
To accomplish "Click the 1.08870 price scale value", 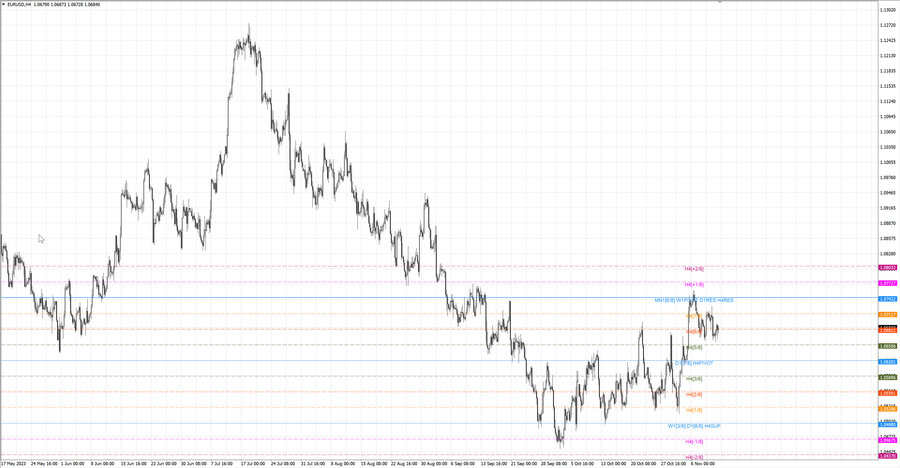I will coord(888,223).
